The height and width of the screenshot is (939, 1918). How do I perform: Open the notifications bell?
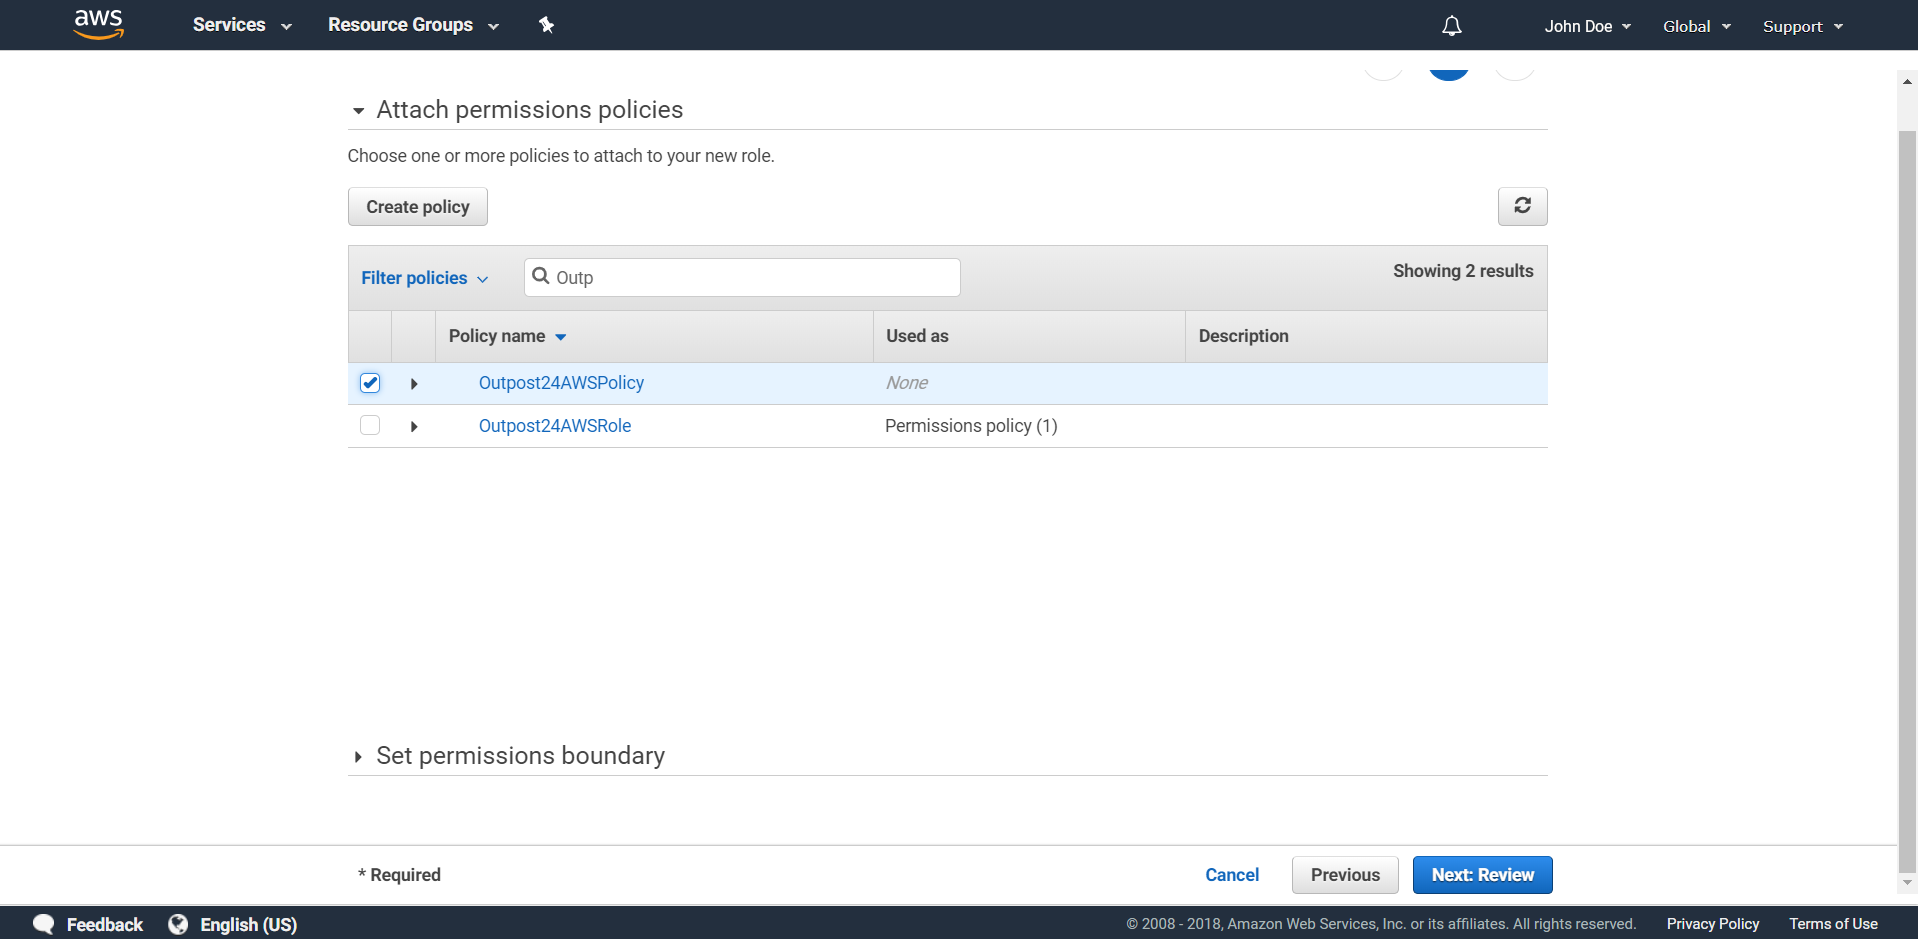(x=1451, y=26)
